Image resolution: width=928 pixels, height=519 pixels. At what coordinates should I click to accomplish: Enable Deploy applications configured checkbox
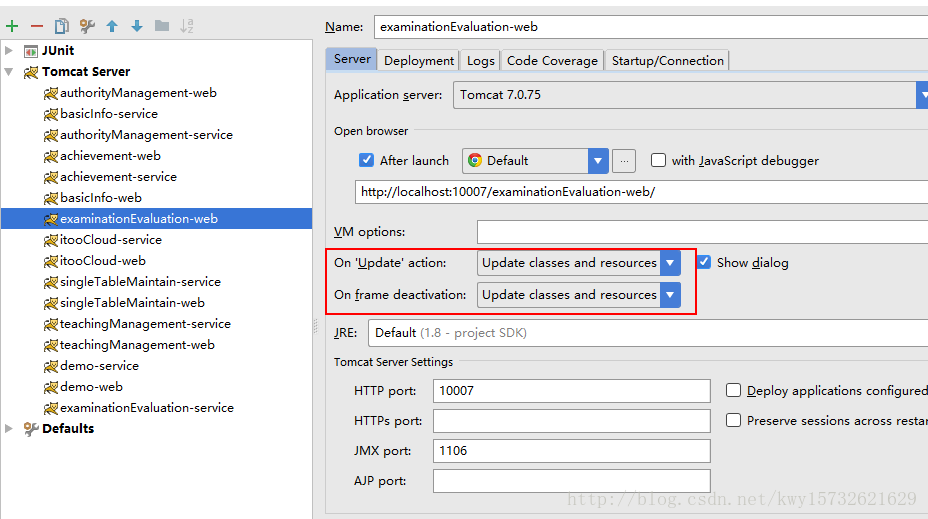click(733, 391)
